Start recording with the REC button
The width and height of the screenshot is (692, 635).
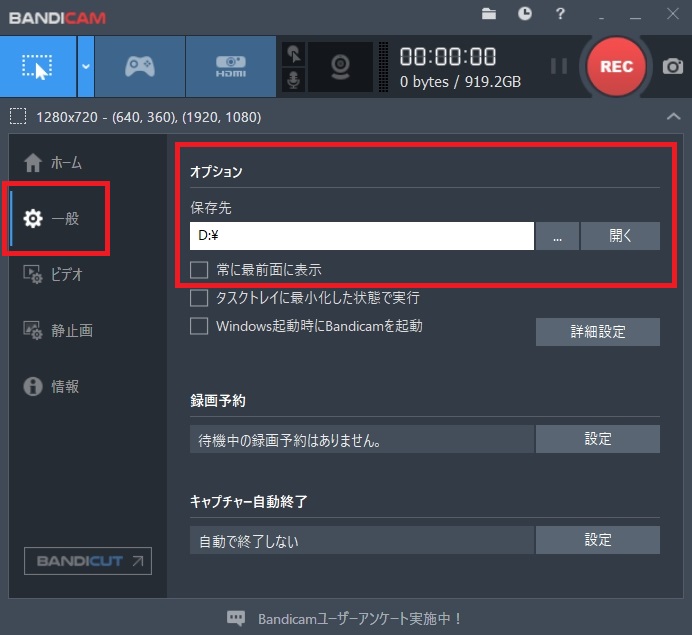click(x=616, y=67)
